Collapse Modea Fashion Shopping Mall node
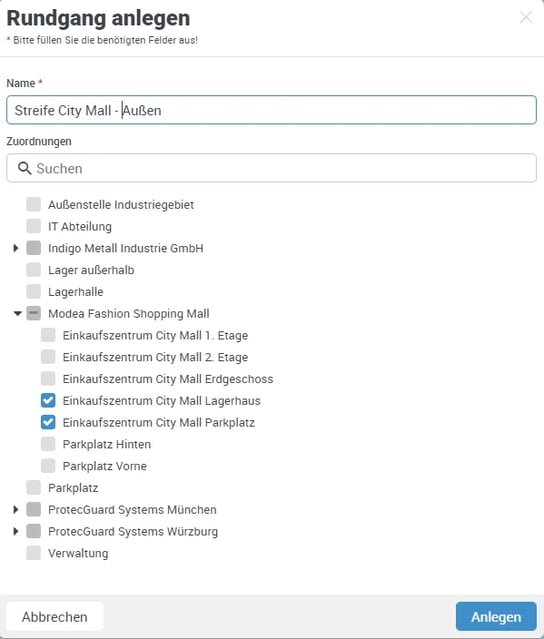Screen dimensions: 544x639 17,313
